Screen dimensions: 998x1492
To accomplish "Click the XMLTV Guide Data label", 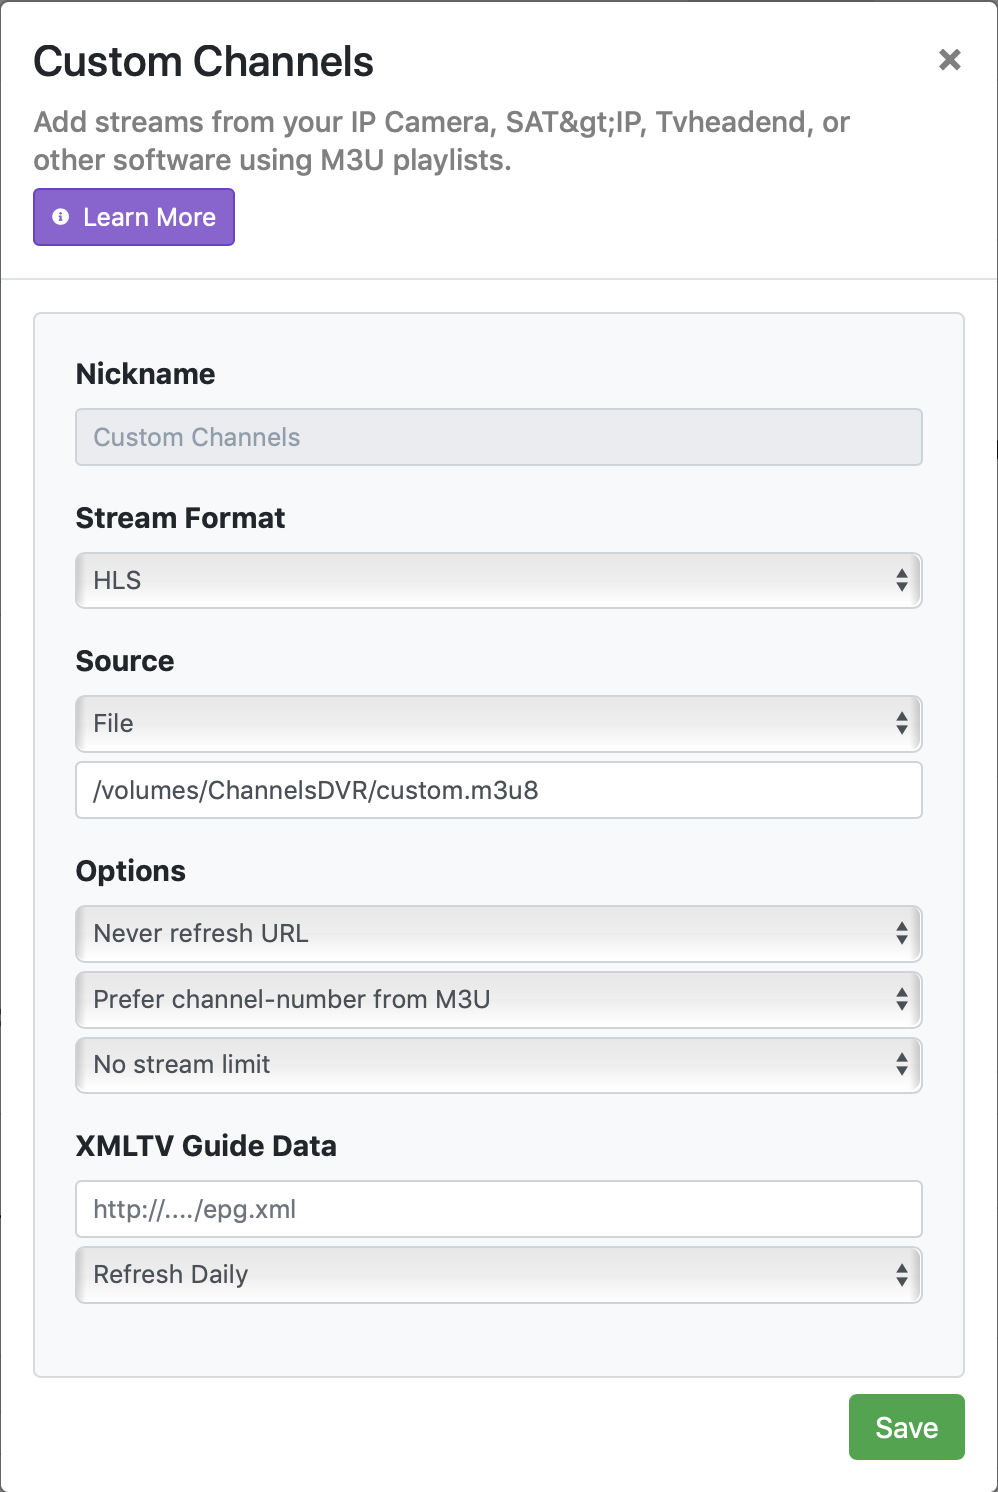I will coord(206,1146).
